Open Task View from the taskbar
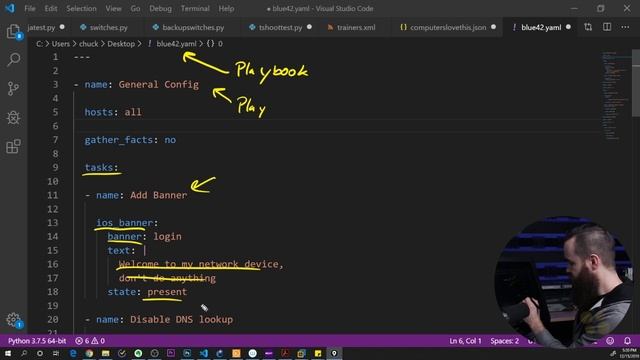Screen dimensions: 640x360 click(56, 353)
